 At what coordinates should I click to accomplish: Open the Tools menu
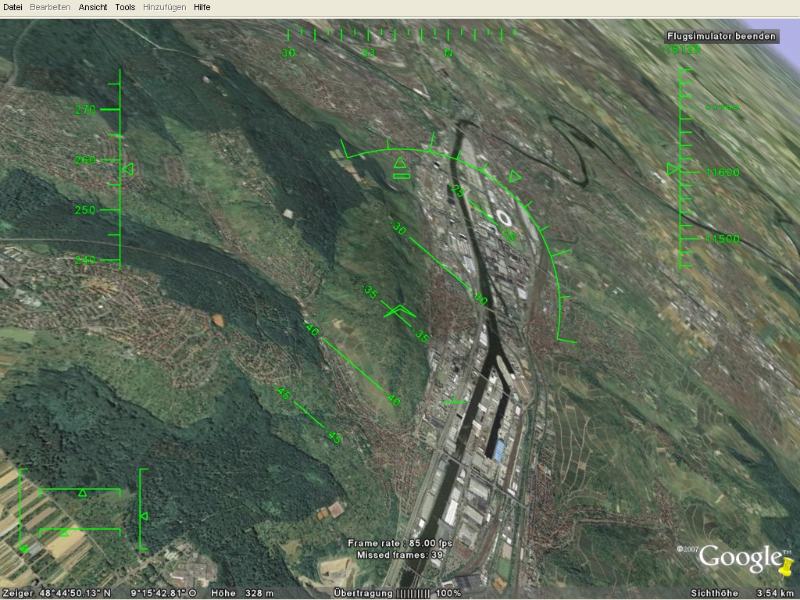click(125, 7)
